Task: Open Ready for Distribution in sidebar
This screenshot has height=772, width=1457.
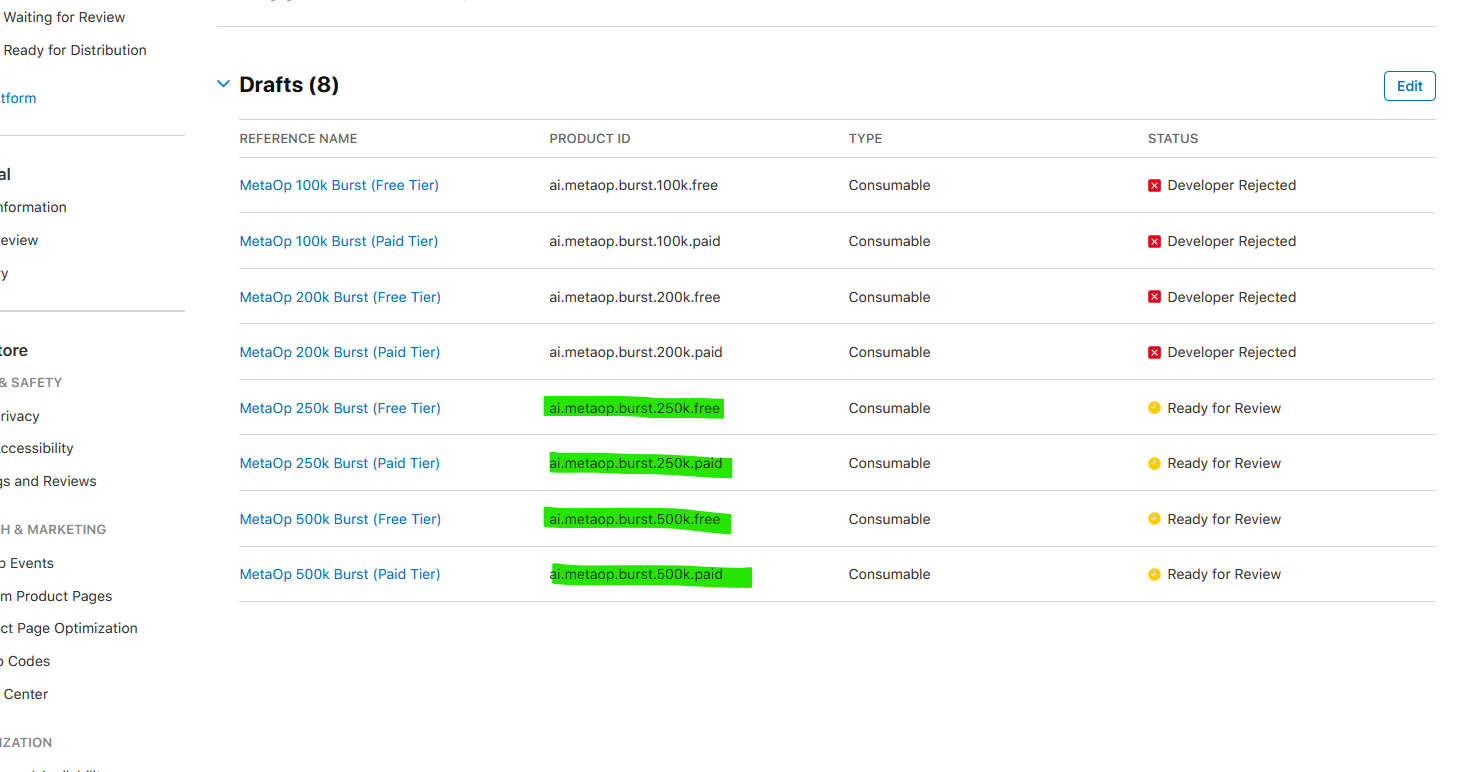Action: click(73, 50)
